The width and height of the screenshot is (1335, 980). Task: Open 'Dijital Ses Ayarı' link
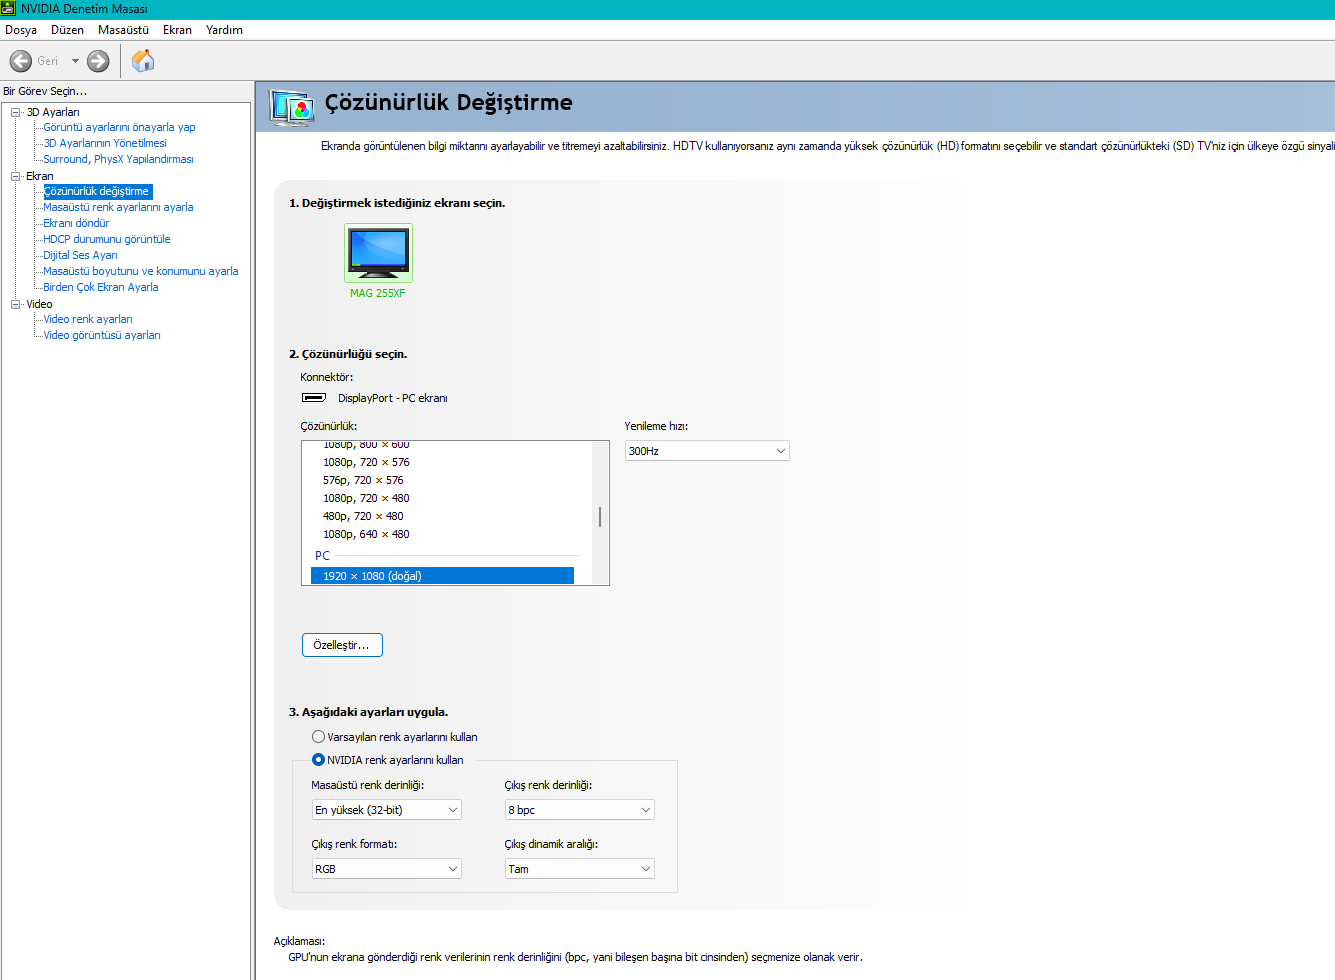(x=80, y=255)
